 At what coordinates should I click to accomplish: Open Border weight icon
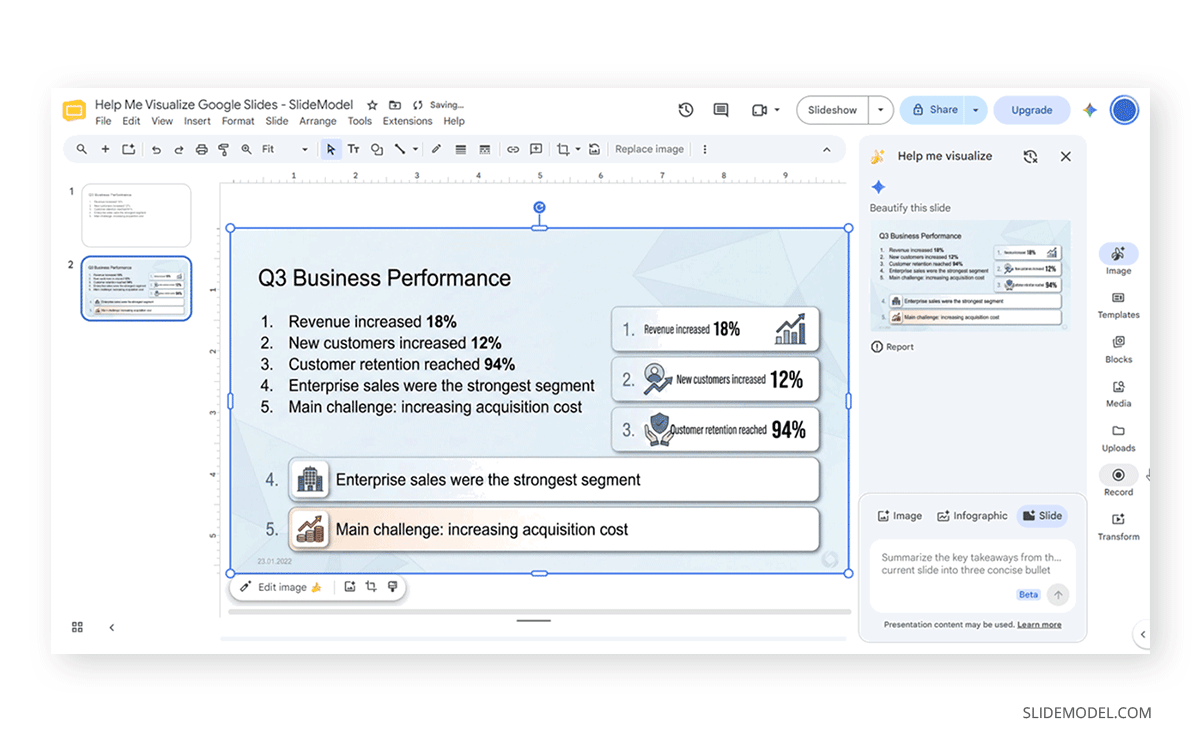pyautogui.click(x=460, y=149)
